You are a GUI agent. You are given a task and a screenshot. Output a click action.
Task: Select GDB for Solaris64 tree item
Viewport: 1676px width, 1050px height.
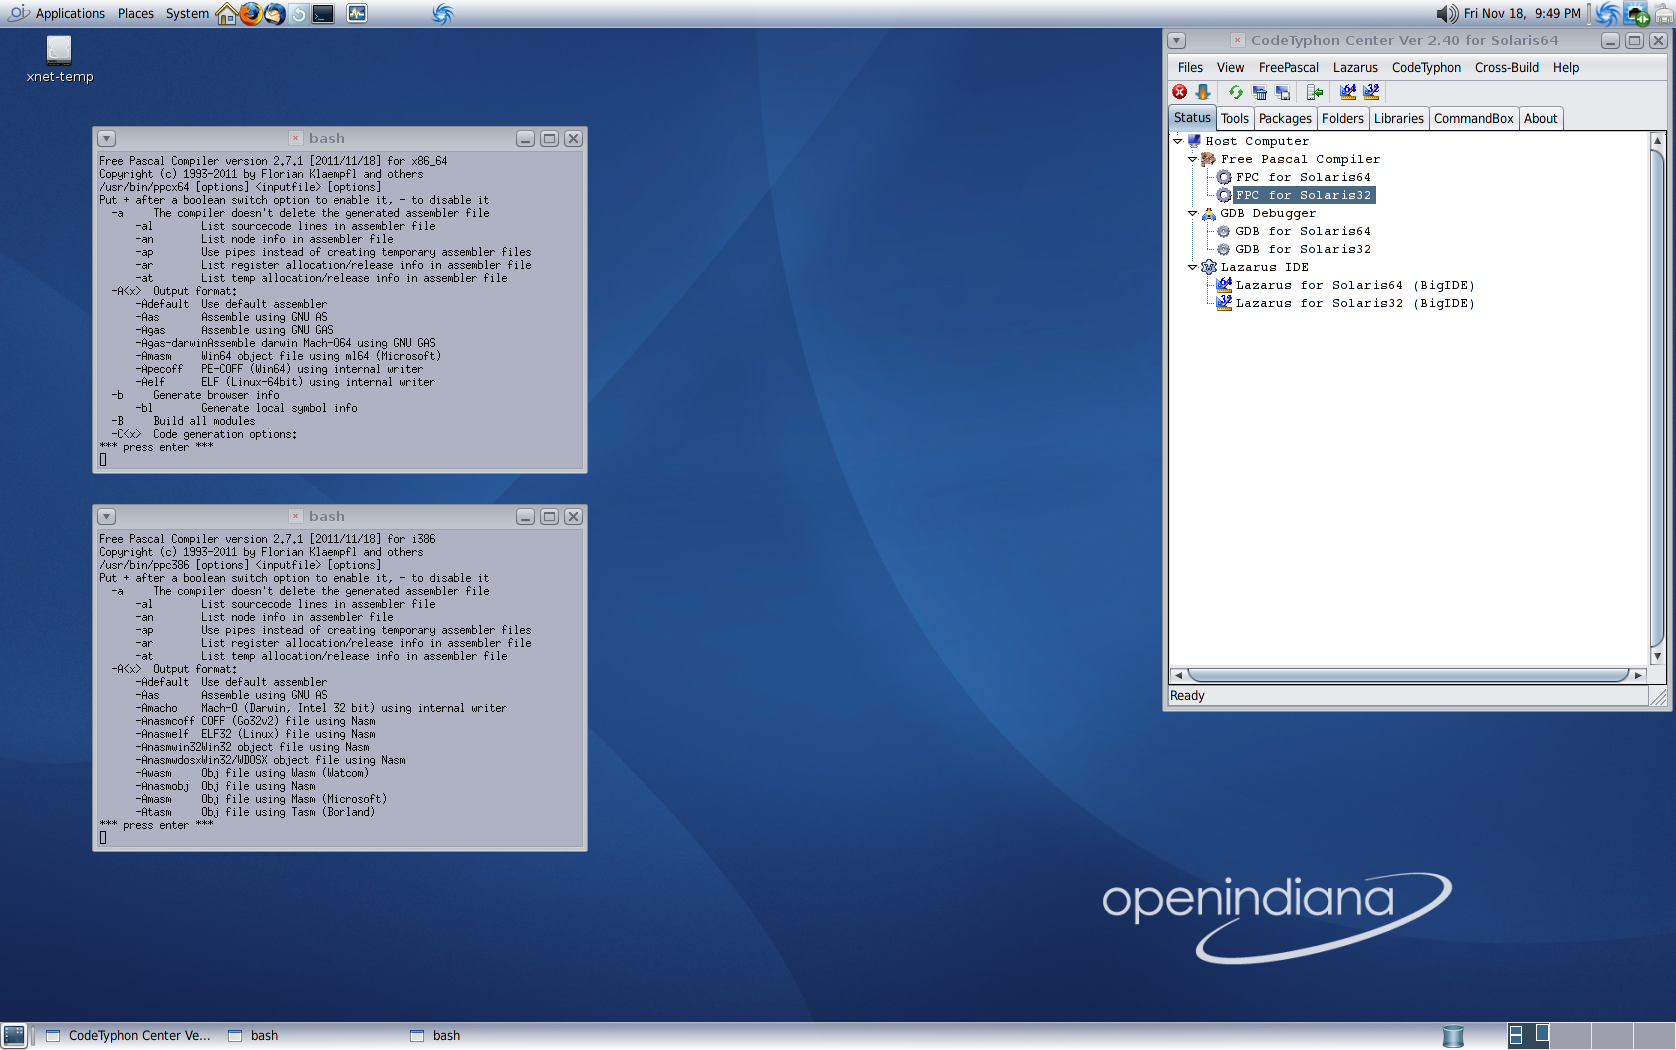pyautogui.click(x=1303, y=231)
